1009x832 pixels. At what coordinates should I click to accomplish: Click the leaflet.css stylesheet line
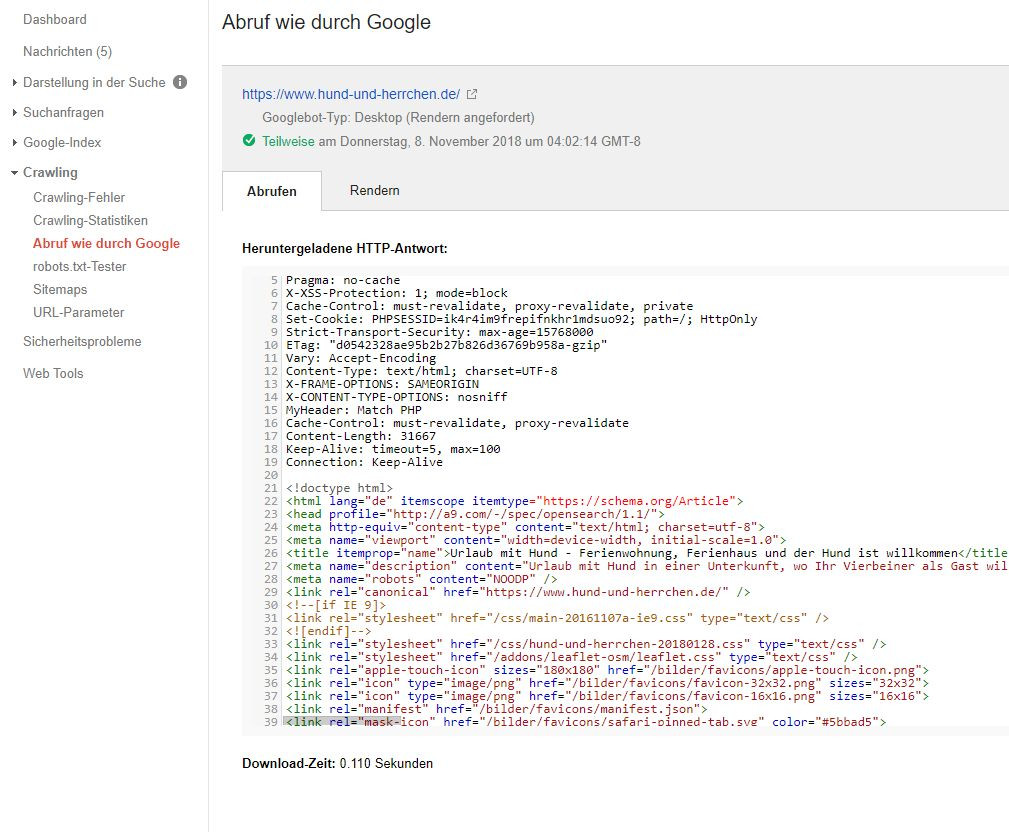tap(571, 657)
